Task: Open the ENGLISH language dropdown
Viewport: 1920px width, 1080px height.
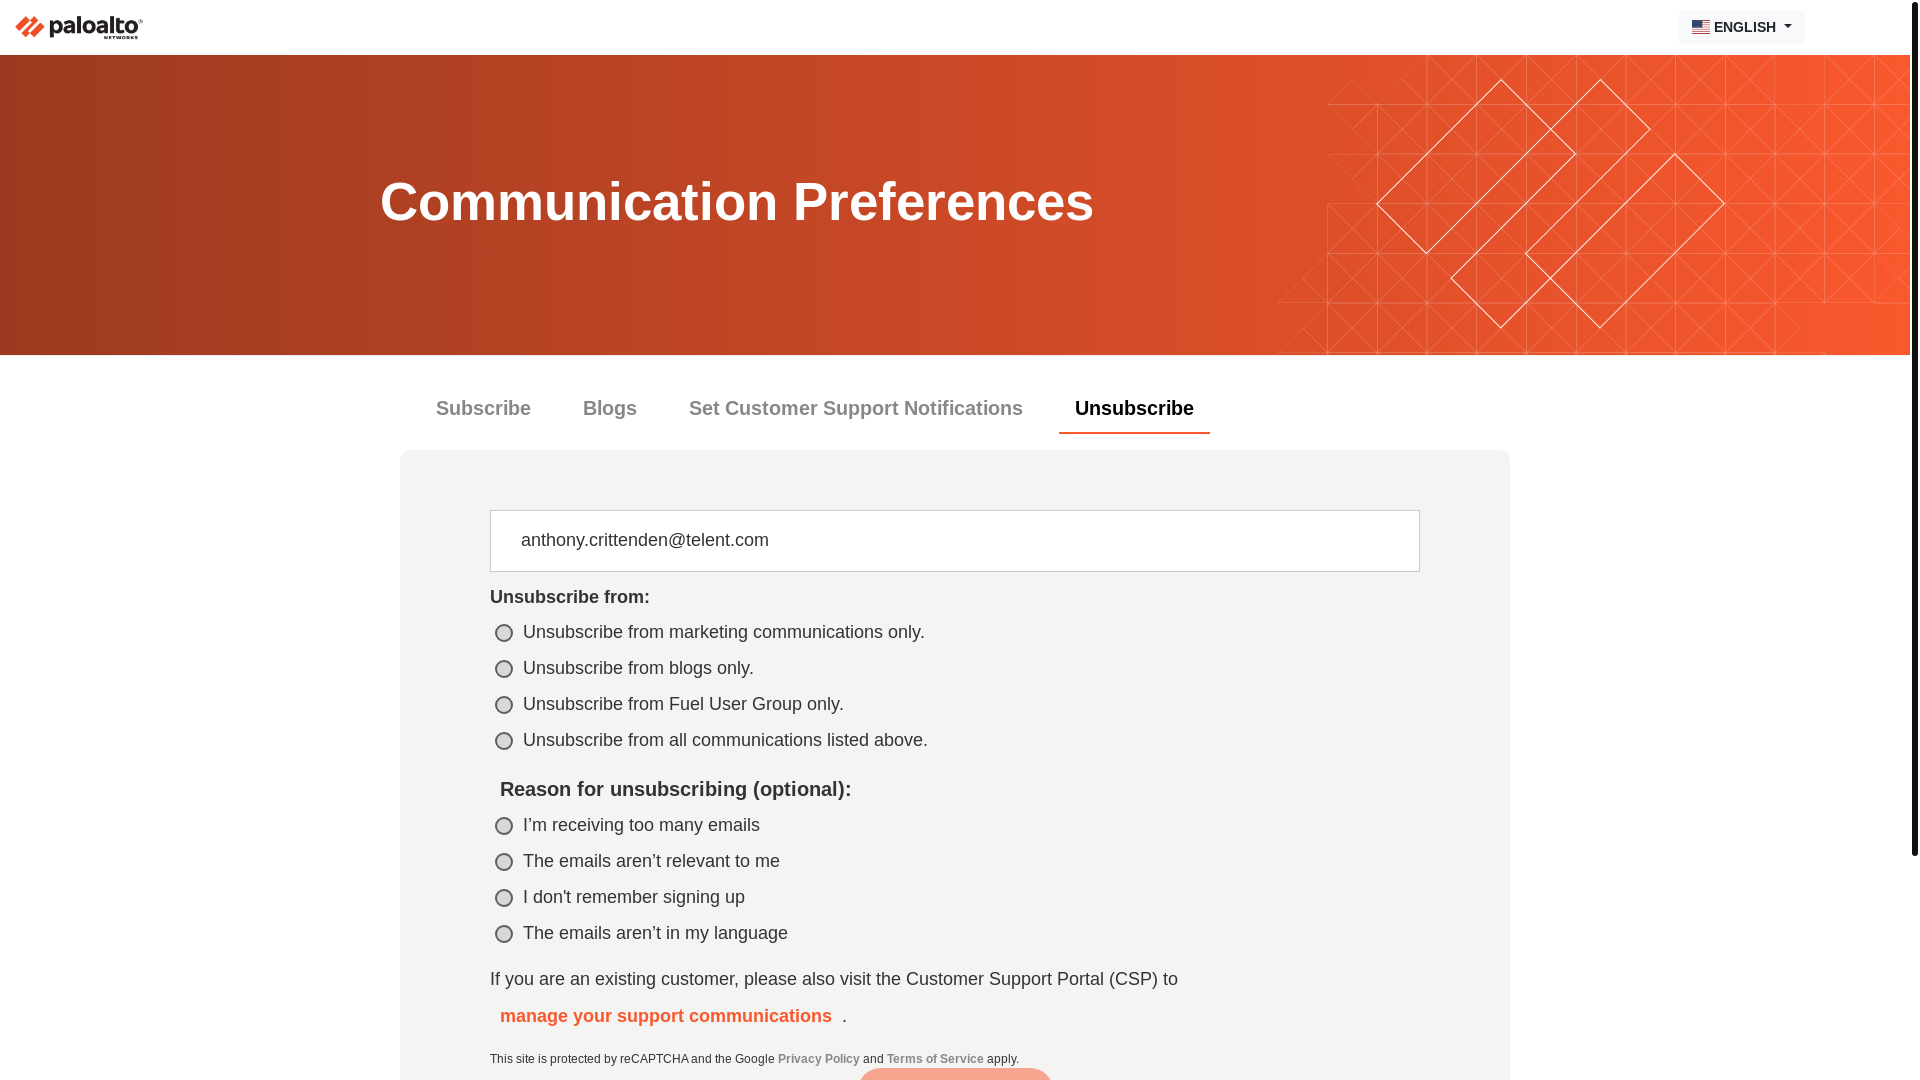Action: point(1741,27)
